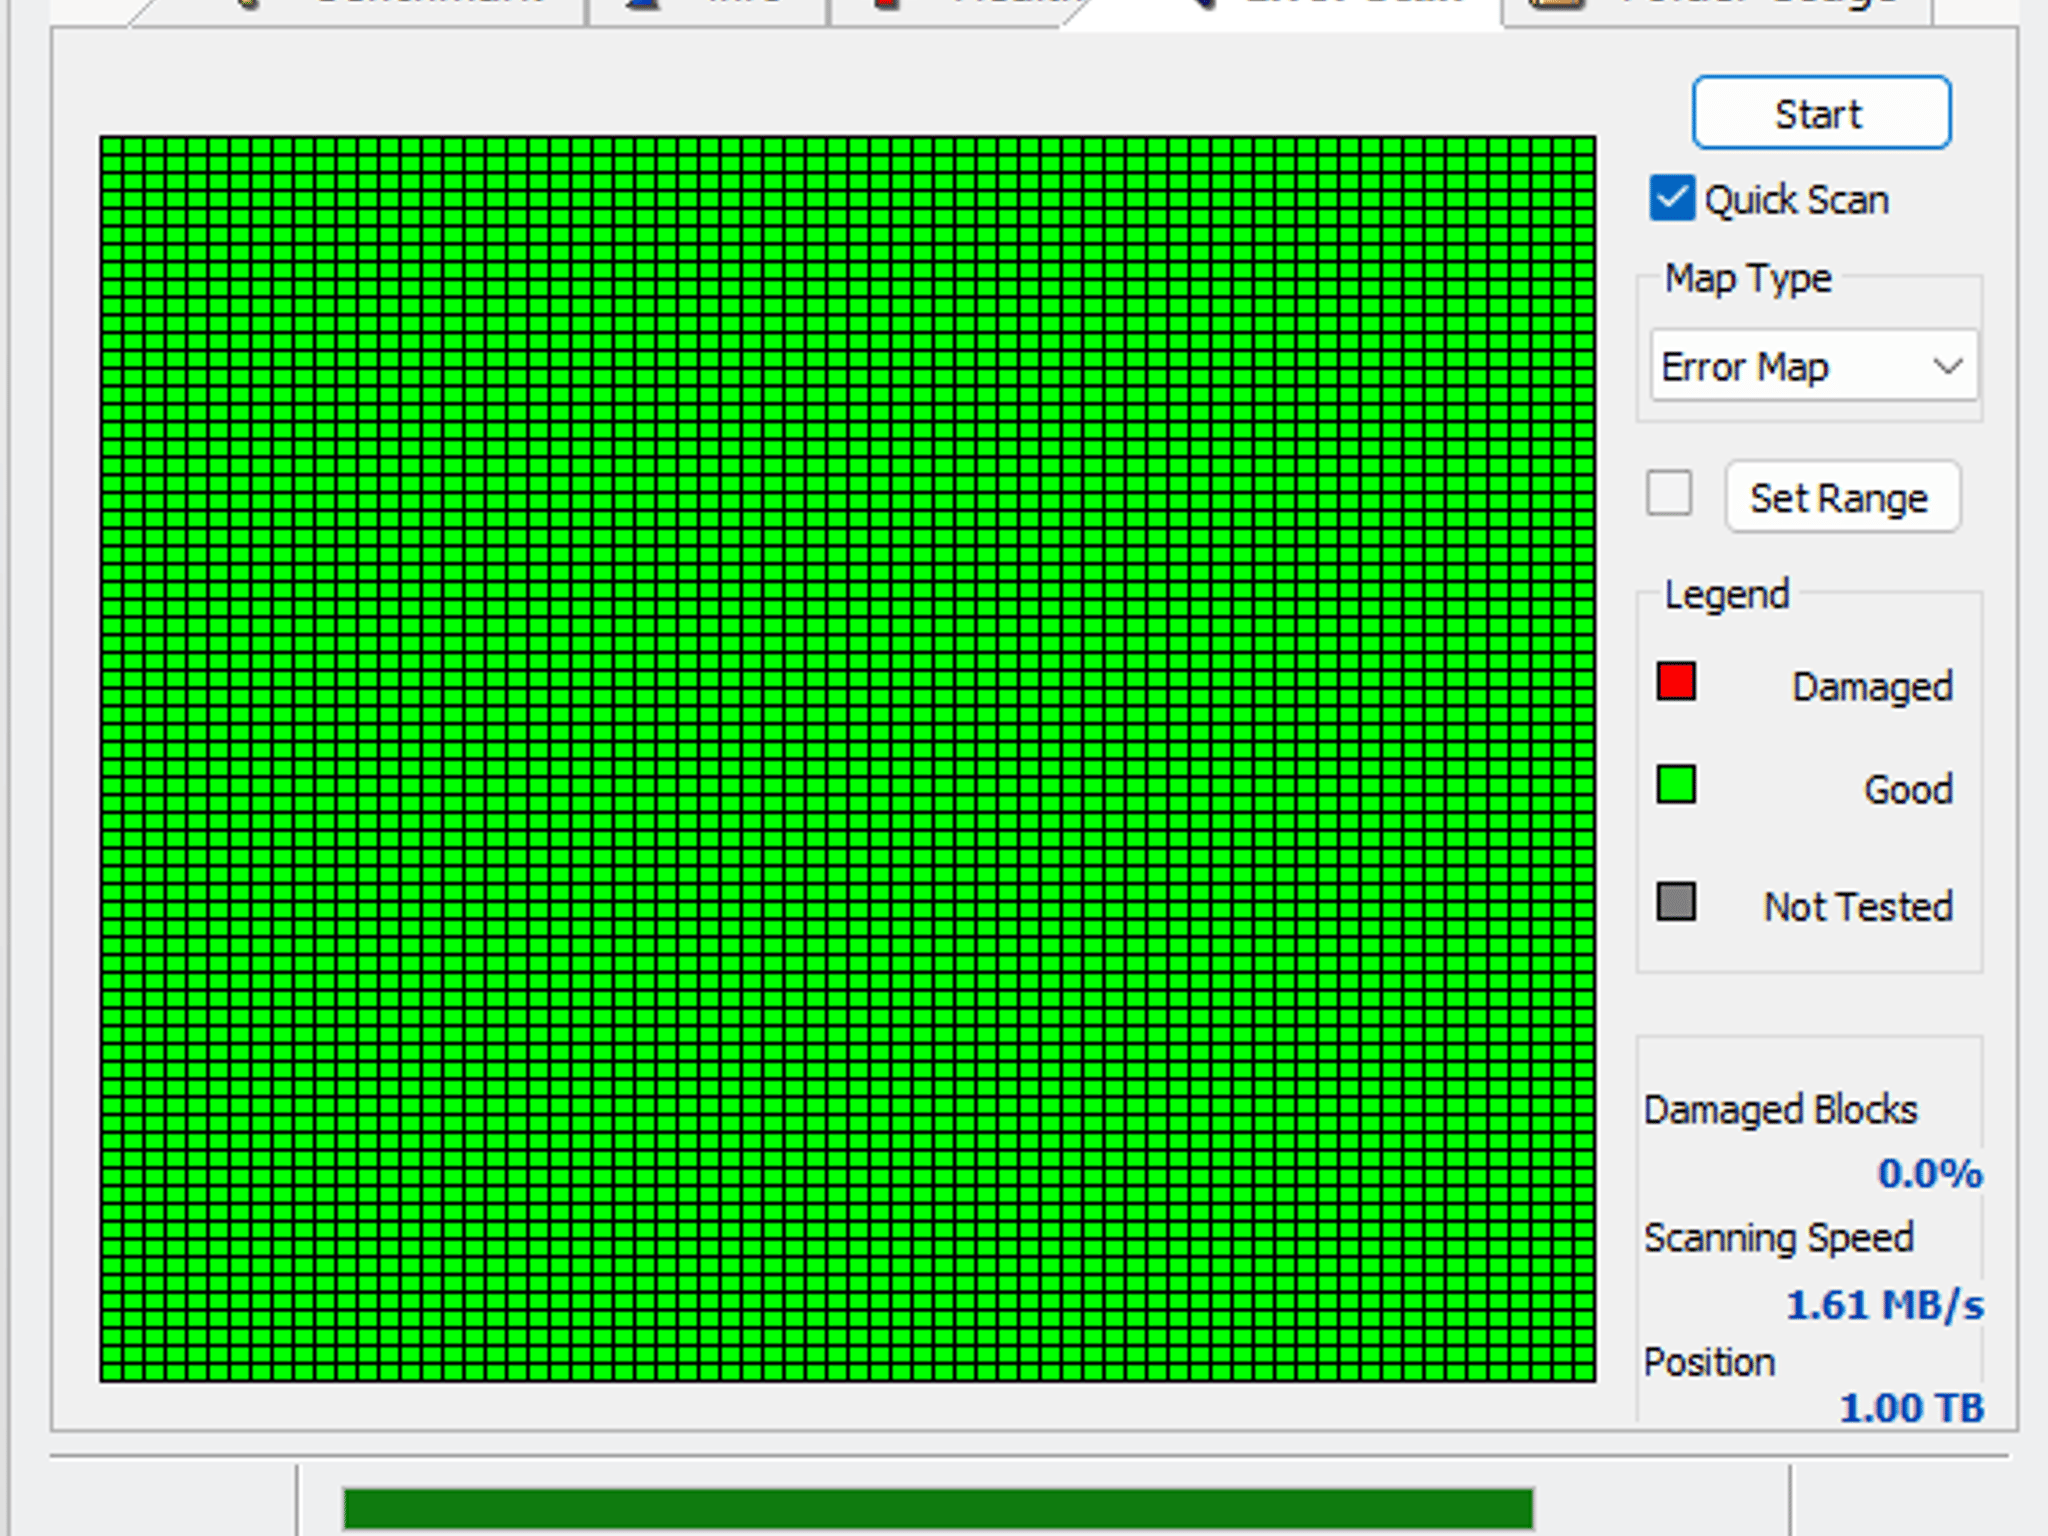
Task: Click the '0.0%' damaged blocks value
Action: click(1929, 1173)
